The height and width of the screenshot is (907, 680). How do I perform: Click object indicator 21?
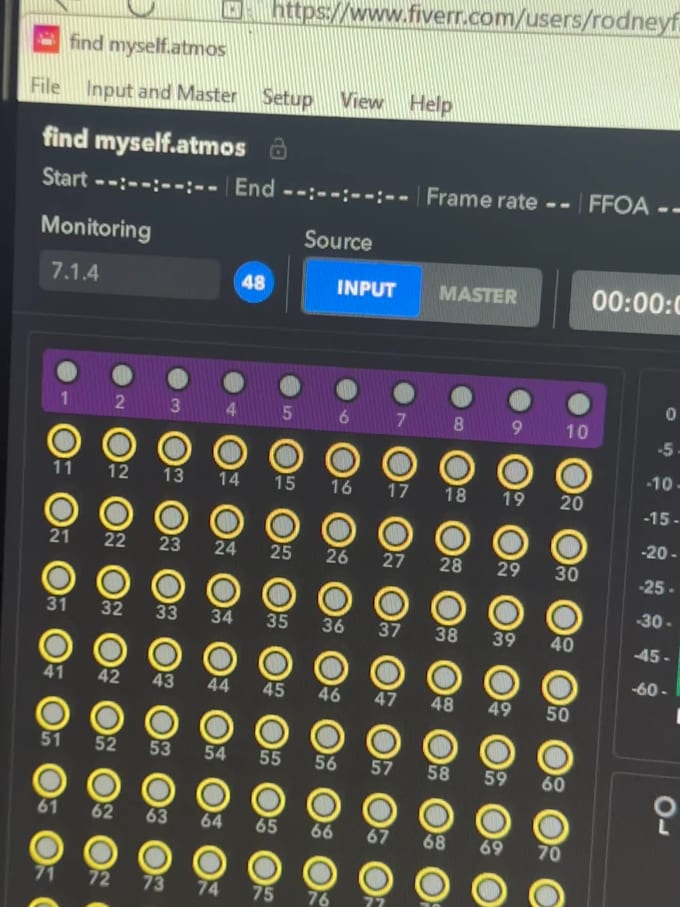[x=61, y=510]
